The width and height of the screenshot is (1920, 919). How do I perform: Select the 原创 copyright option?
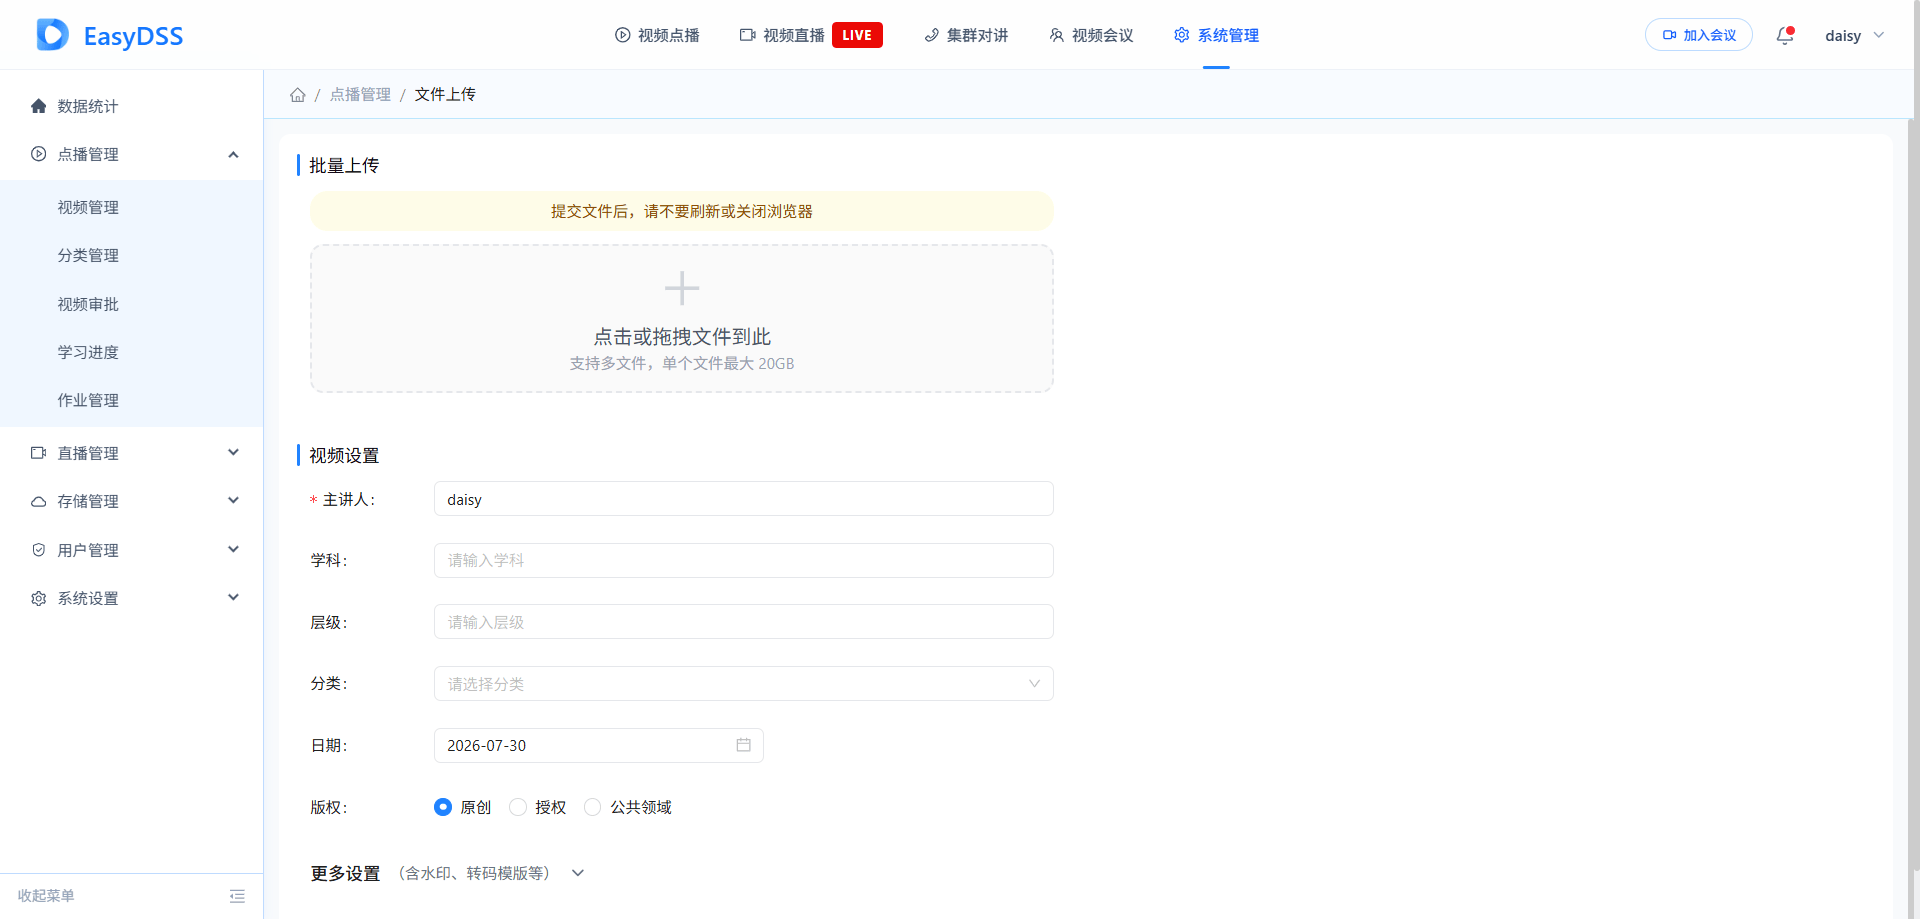443,807
